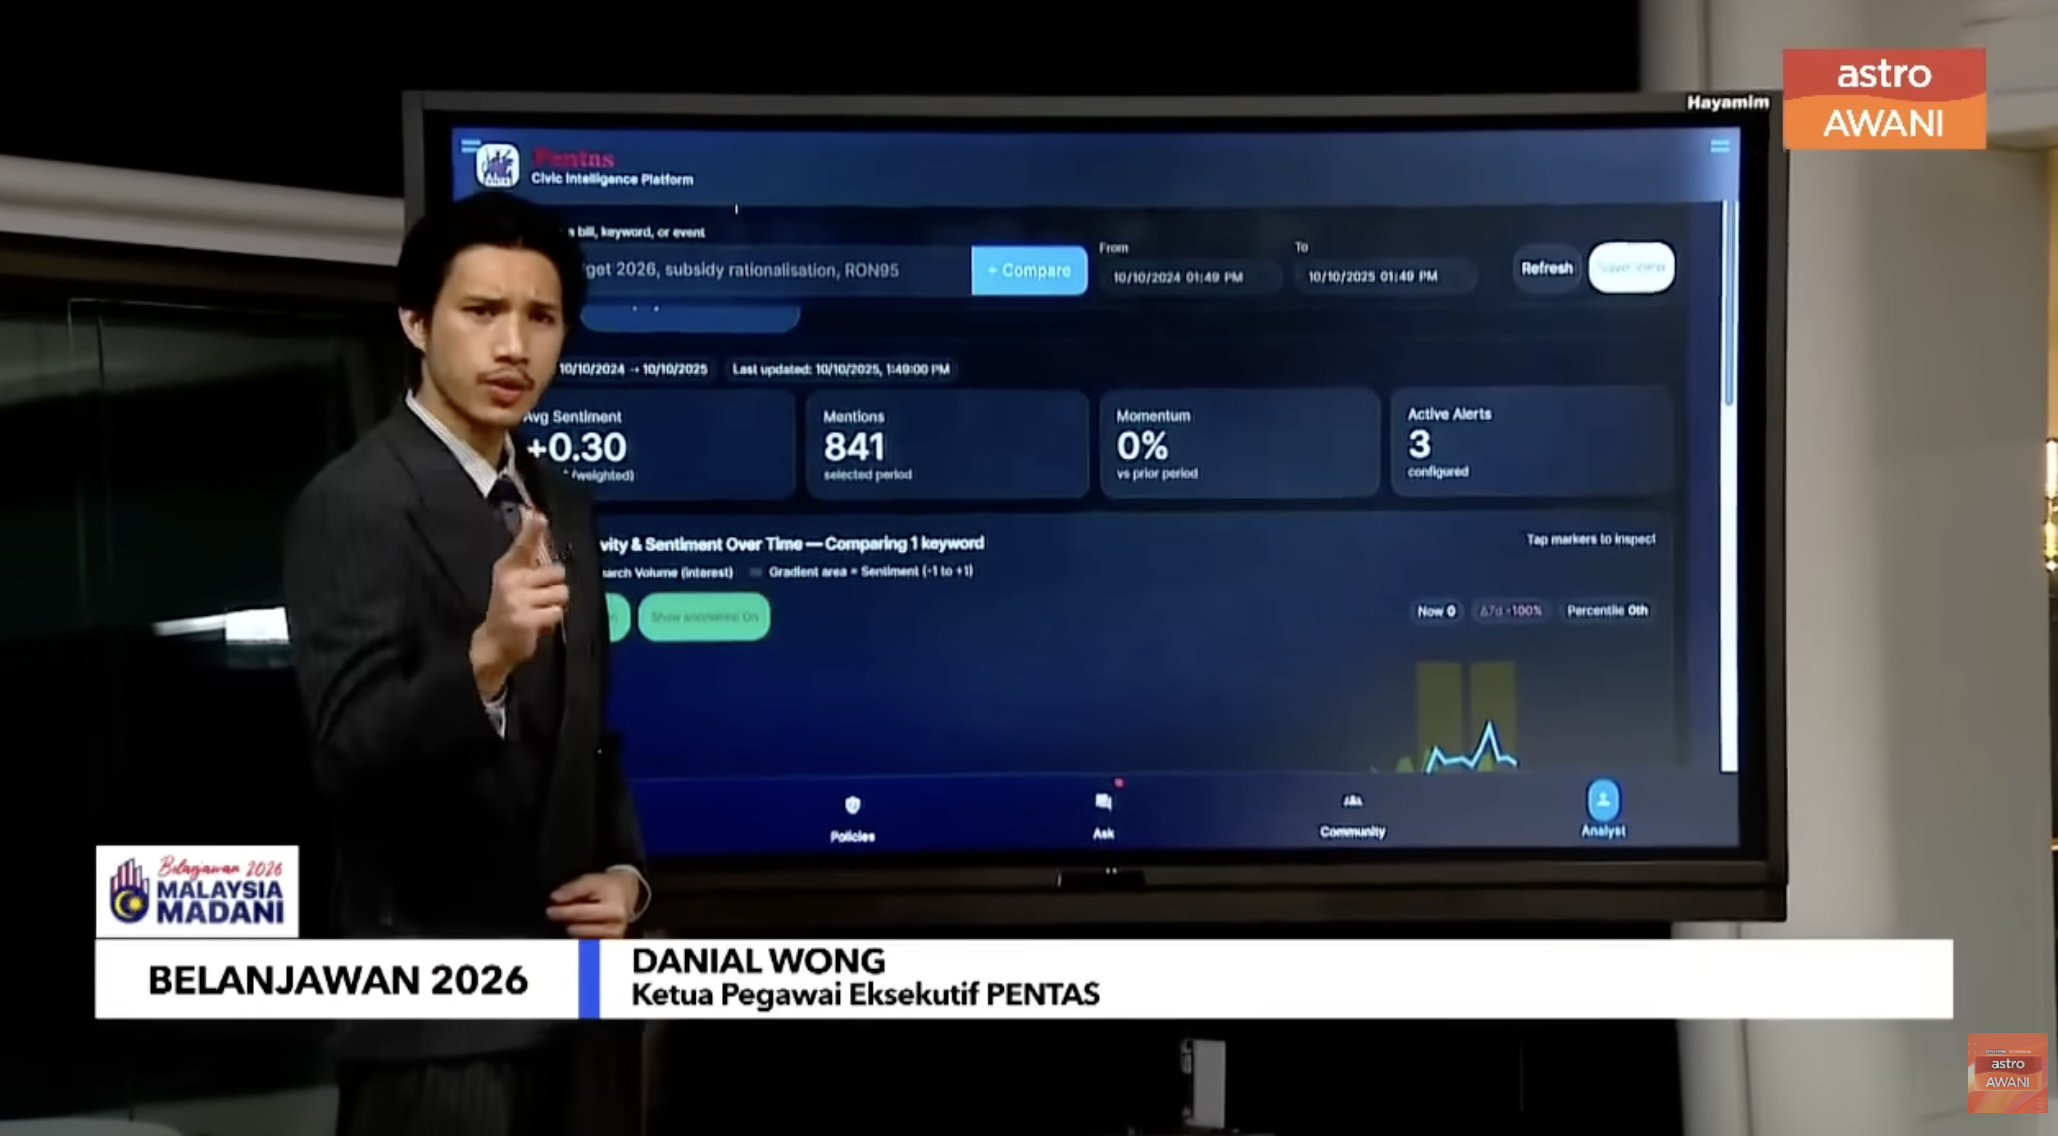Viewport: 2058px width, 1136px height.
Task: Open the Avg Sentiment card showing +0.30
Action: tap(658, 445)
